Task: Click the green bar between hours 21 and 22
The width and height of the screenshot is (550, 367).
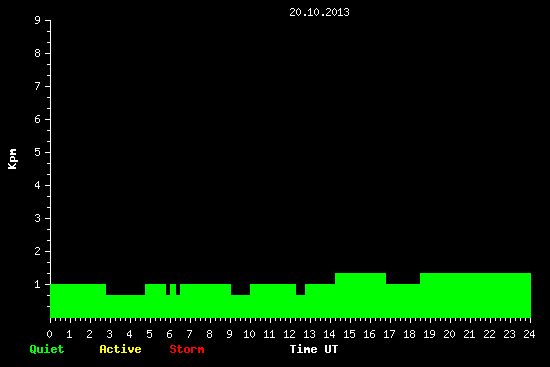Action: (480, 295)
